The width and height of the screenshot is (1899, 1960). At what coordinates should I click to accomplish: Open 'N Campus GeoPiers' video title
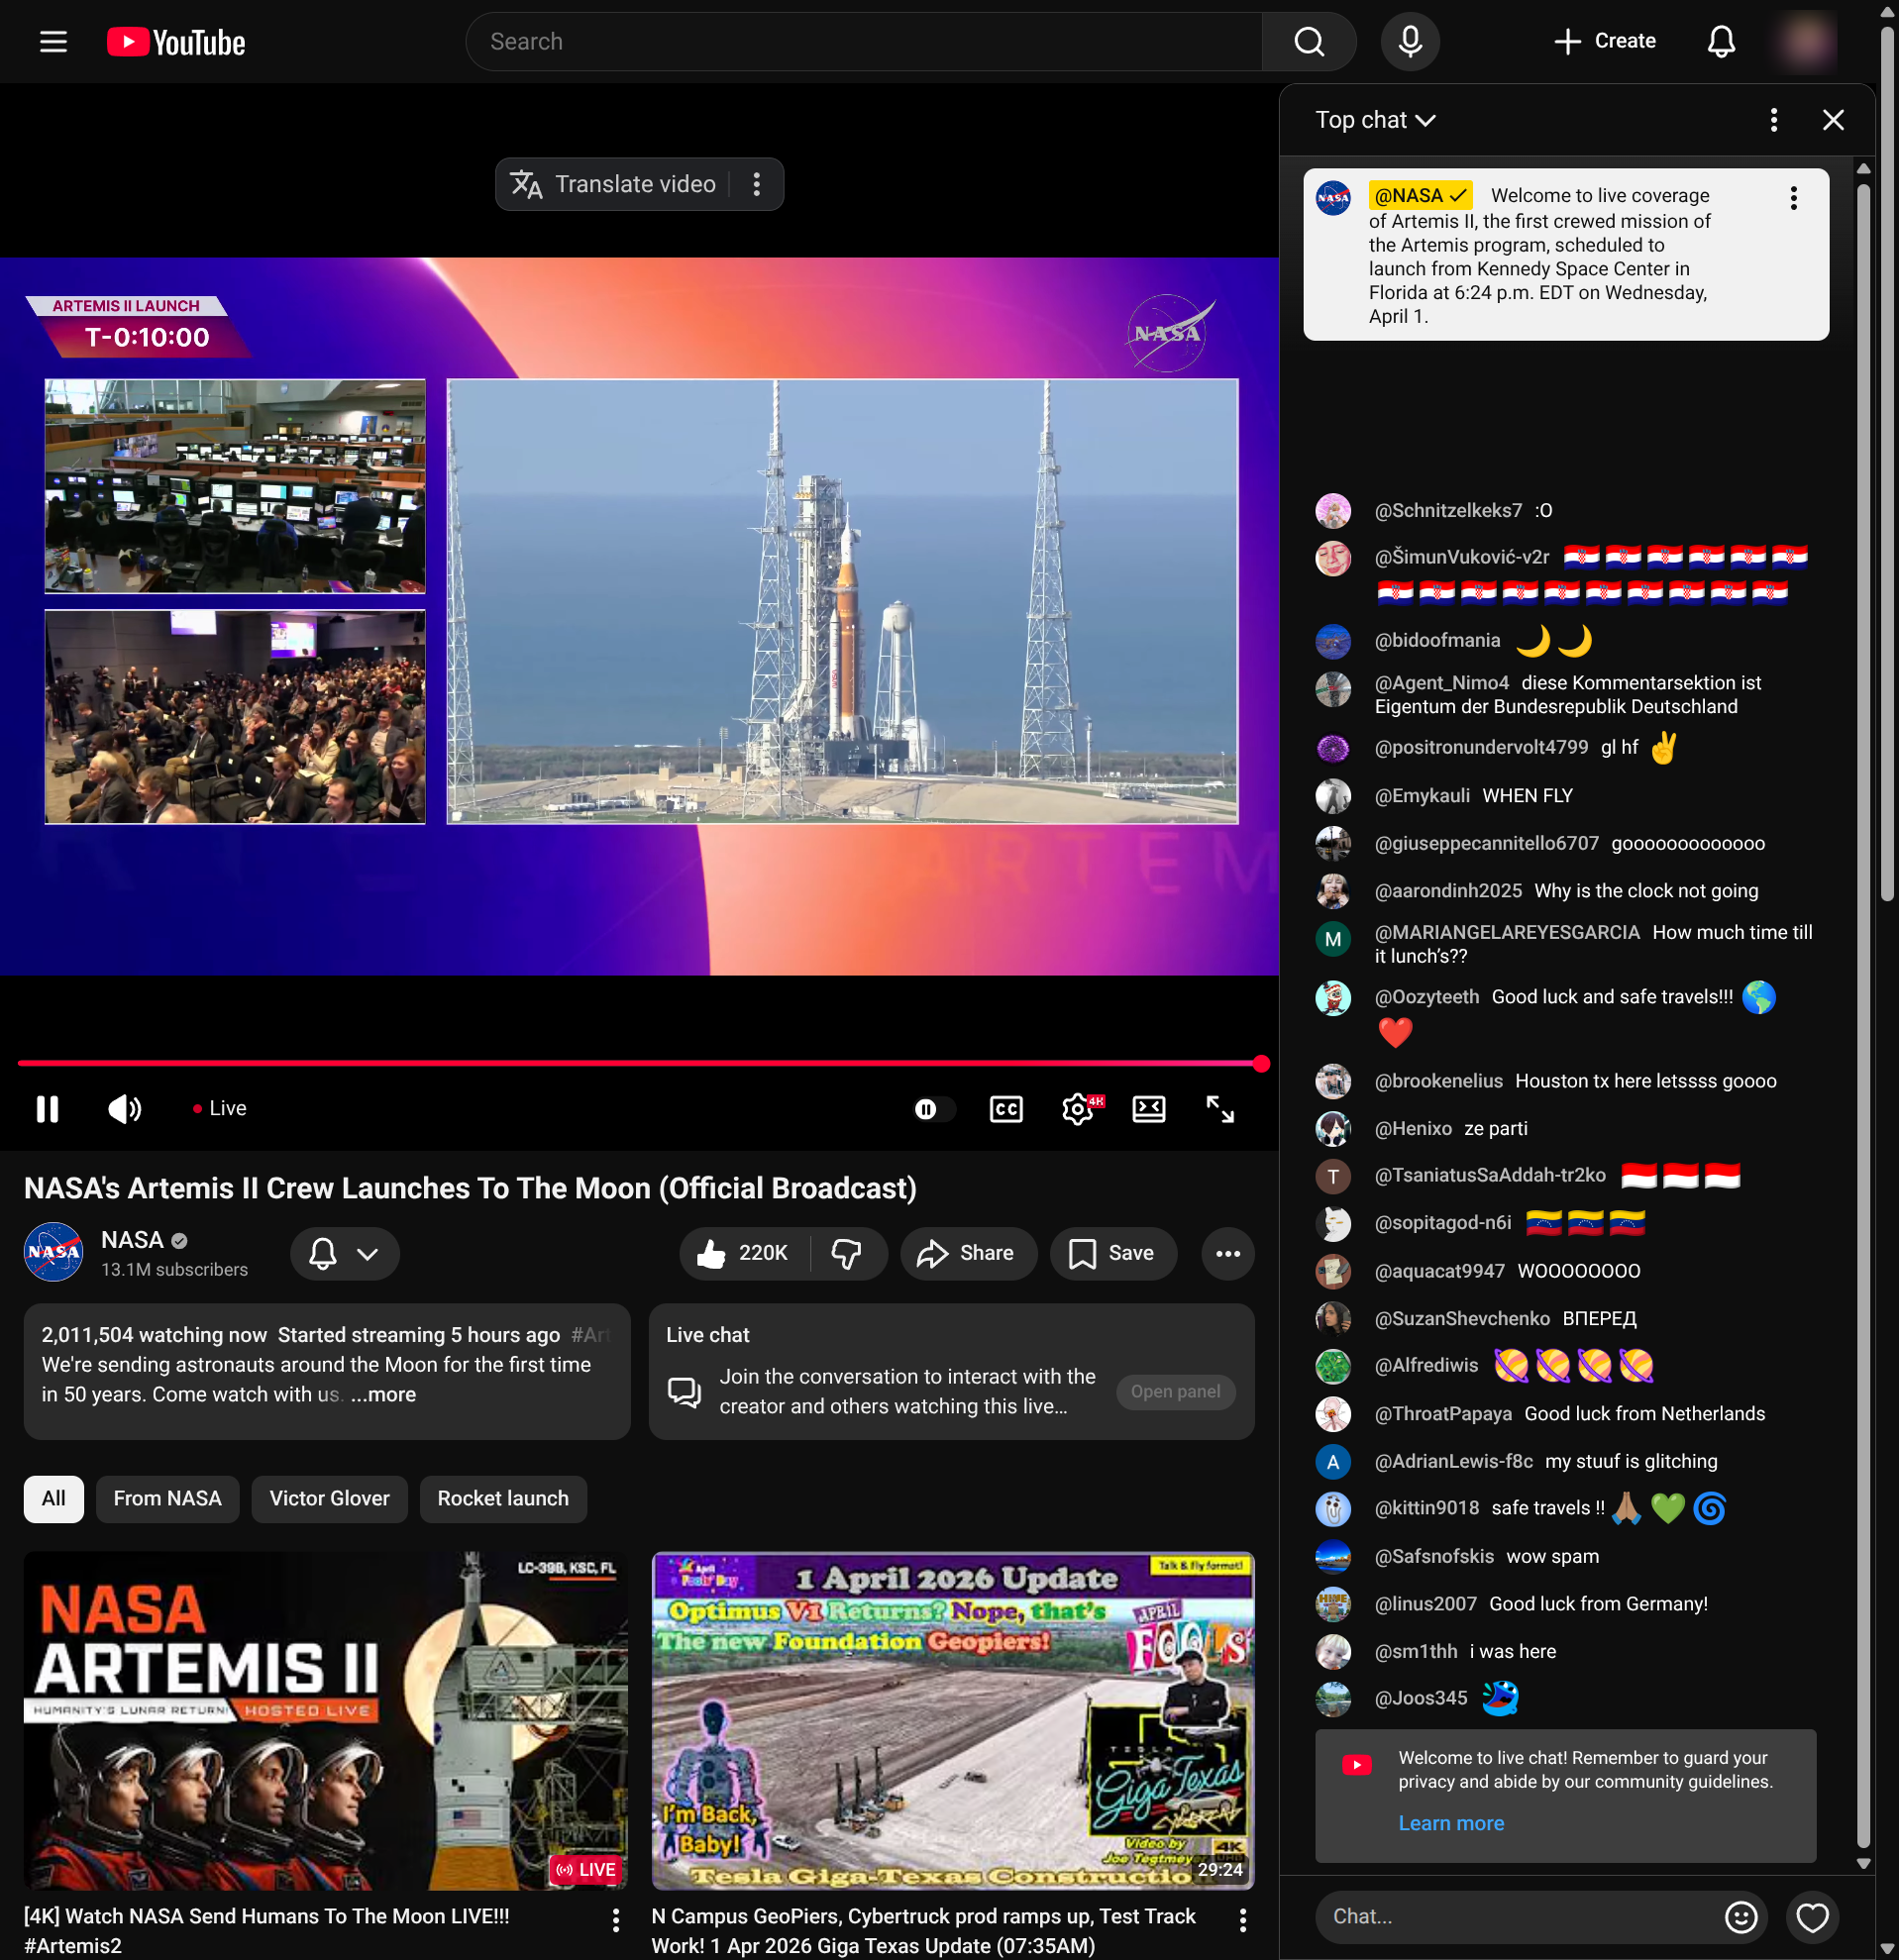click(923, 1931)
